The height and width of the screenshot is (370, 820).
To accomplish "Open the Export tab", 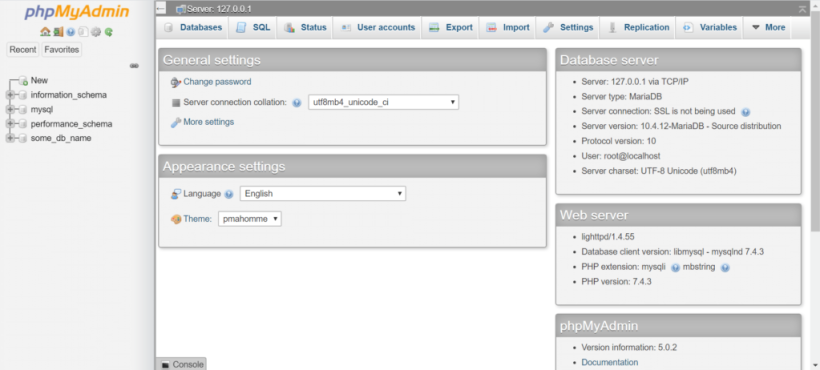I will 450,28.
